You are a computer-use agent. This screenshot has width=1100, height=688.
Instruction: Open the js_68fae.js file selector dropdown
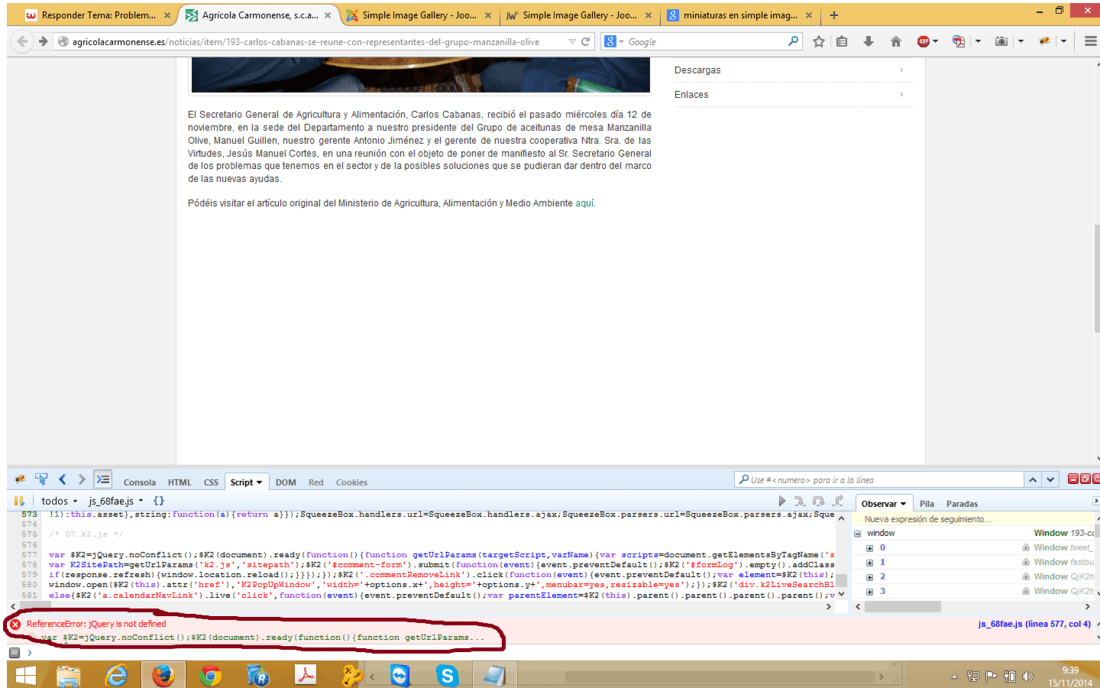[x=116, y=501]
